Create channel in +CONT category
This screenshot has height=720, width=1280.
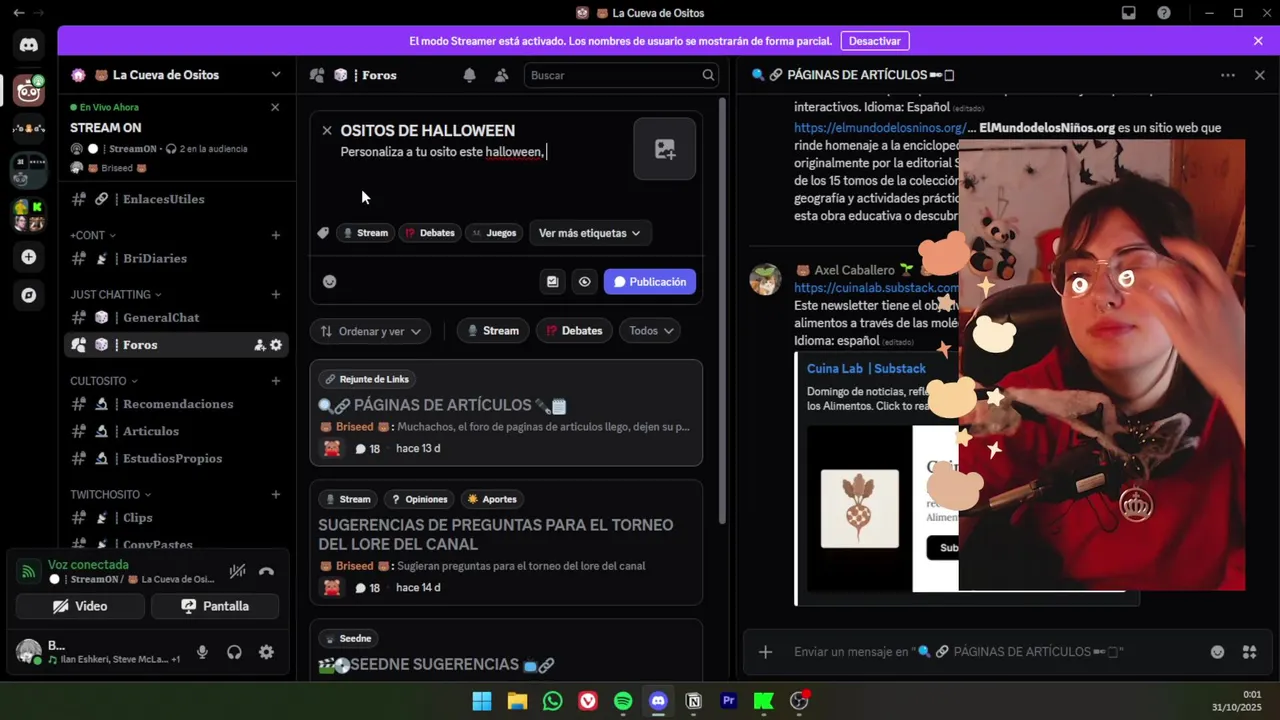pos(276,236)
